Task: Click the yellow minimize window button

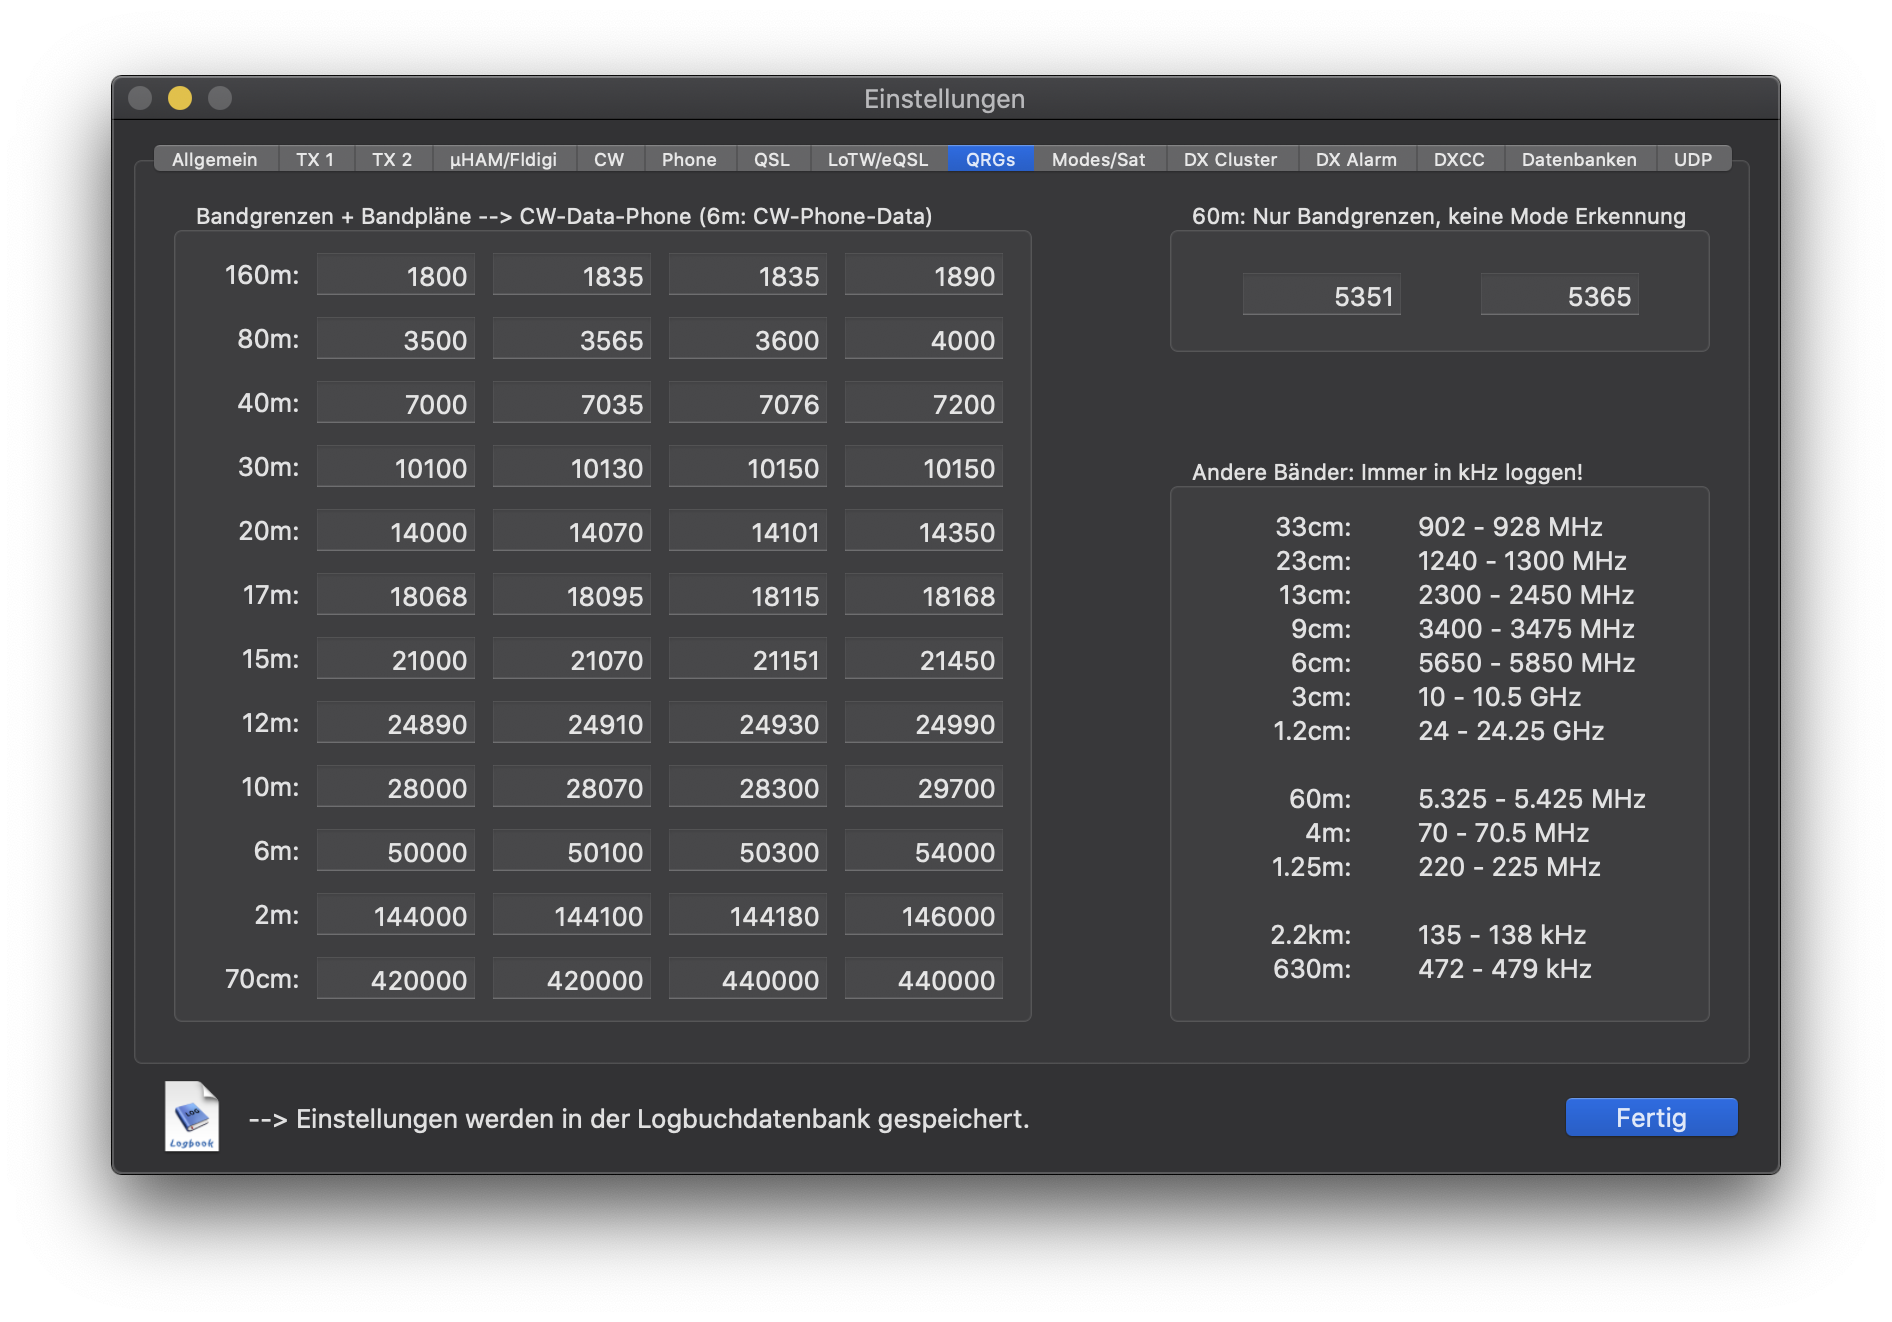Action: point(180,98)
